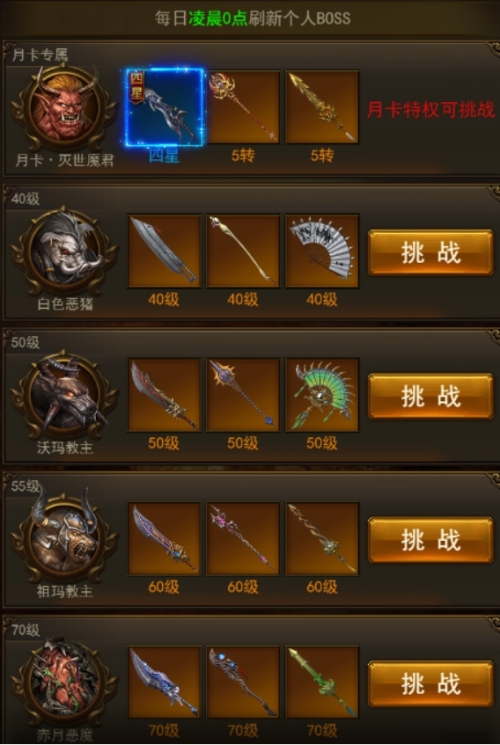View the white paper fan 40级 reward
Viewport: 500px width, 745px height.
(x=322, y=251)
